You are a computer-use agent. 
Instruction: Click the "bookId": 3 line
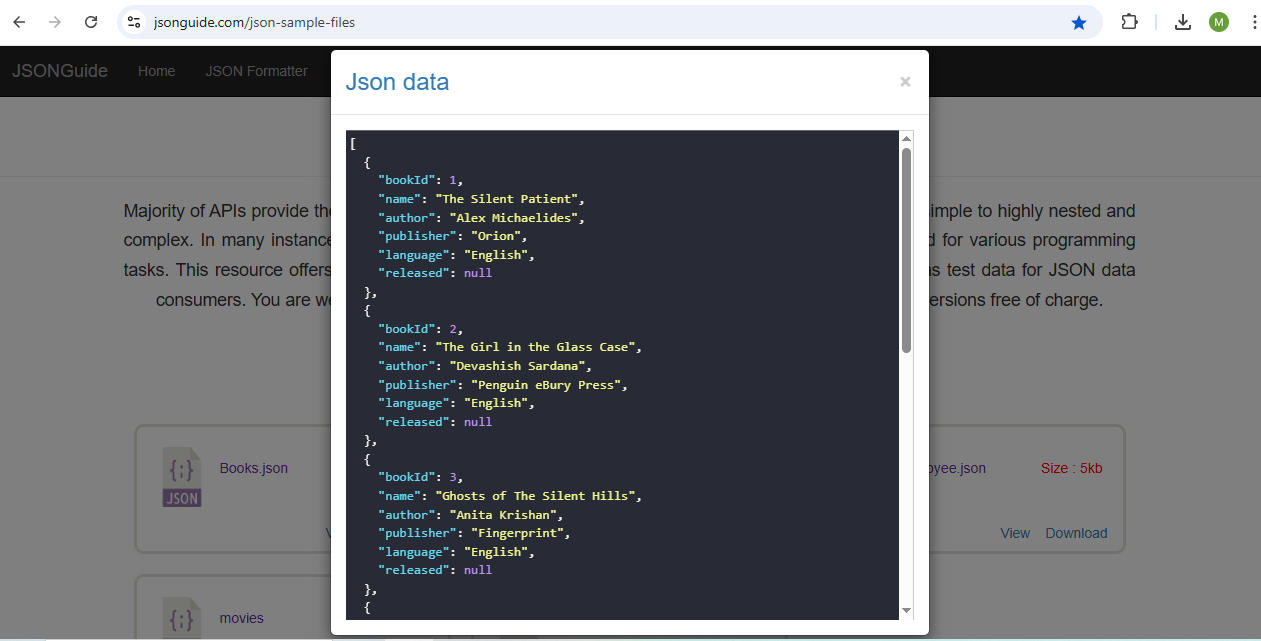pyautogui.click(x=420, y=477)
